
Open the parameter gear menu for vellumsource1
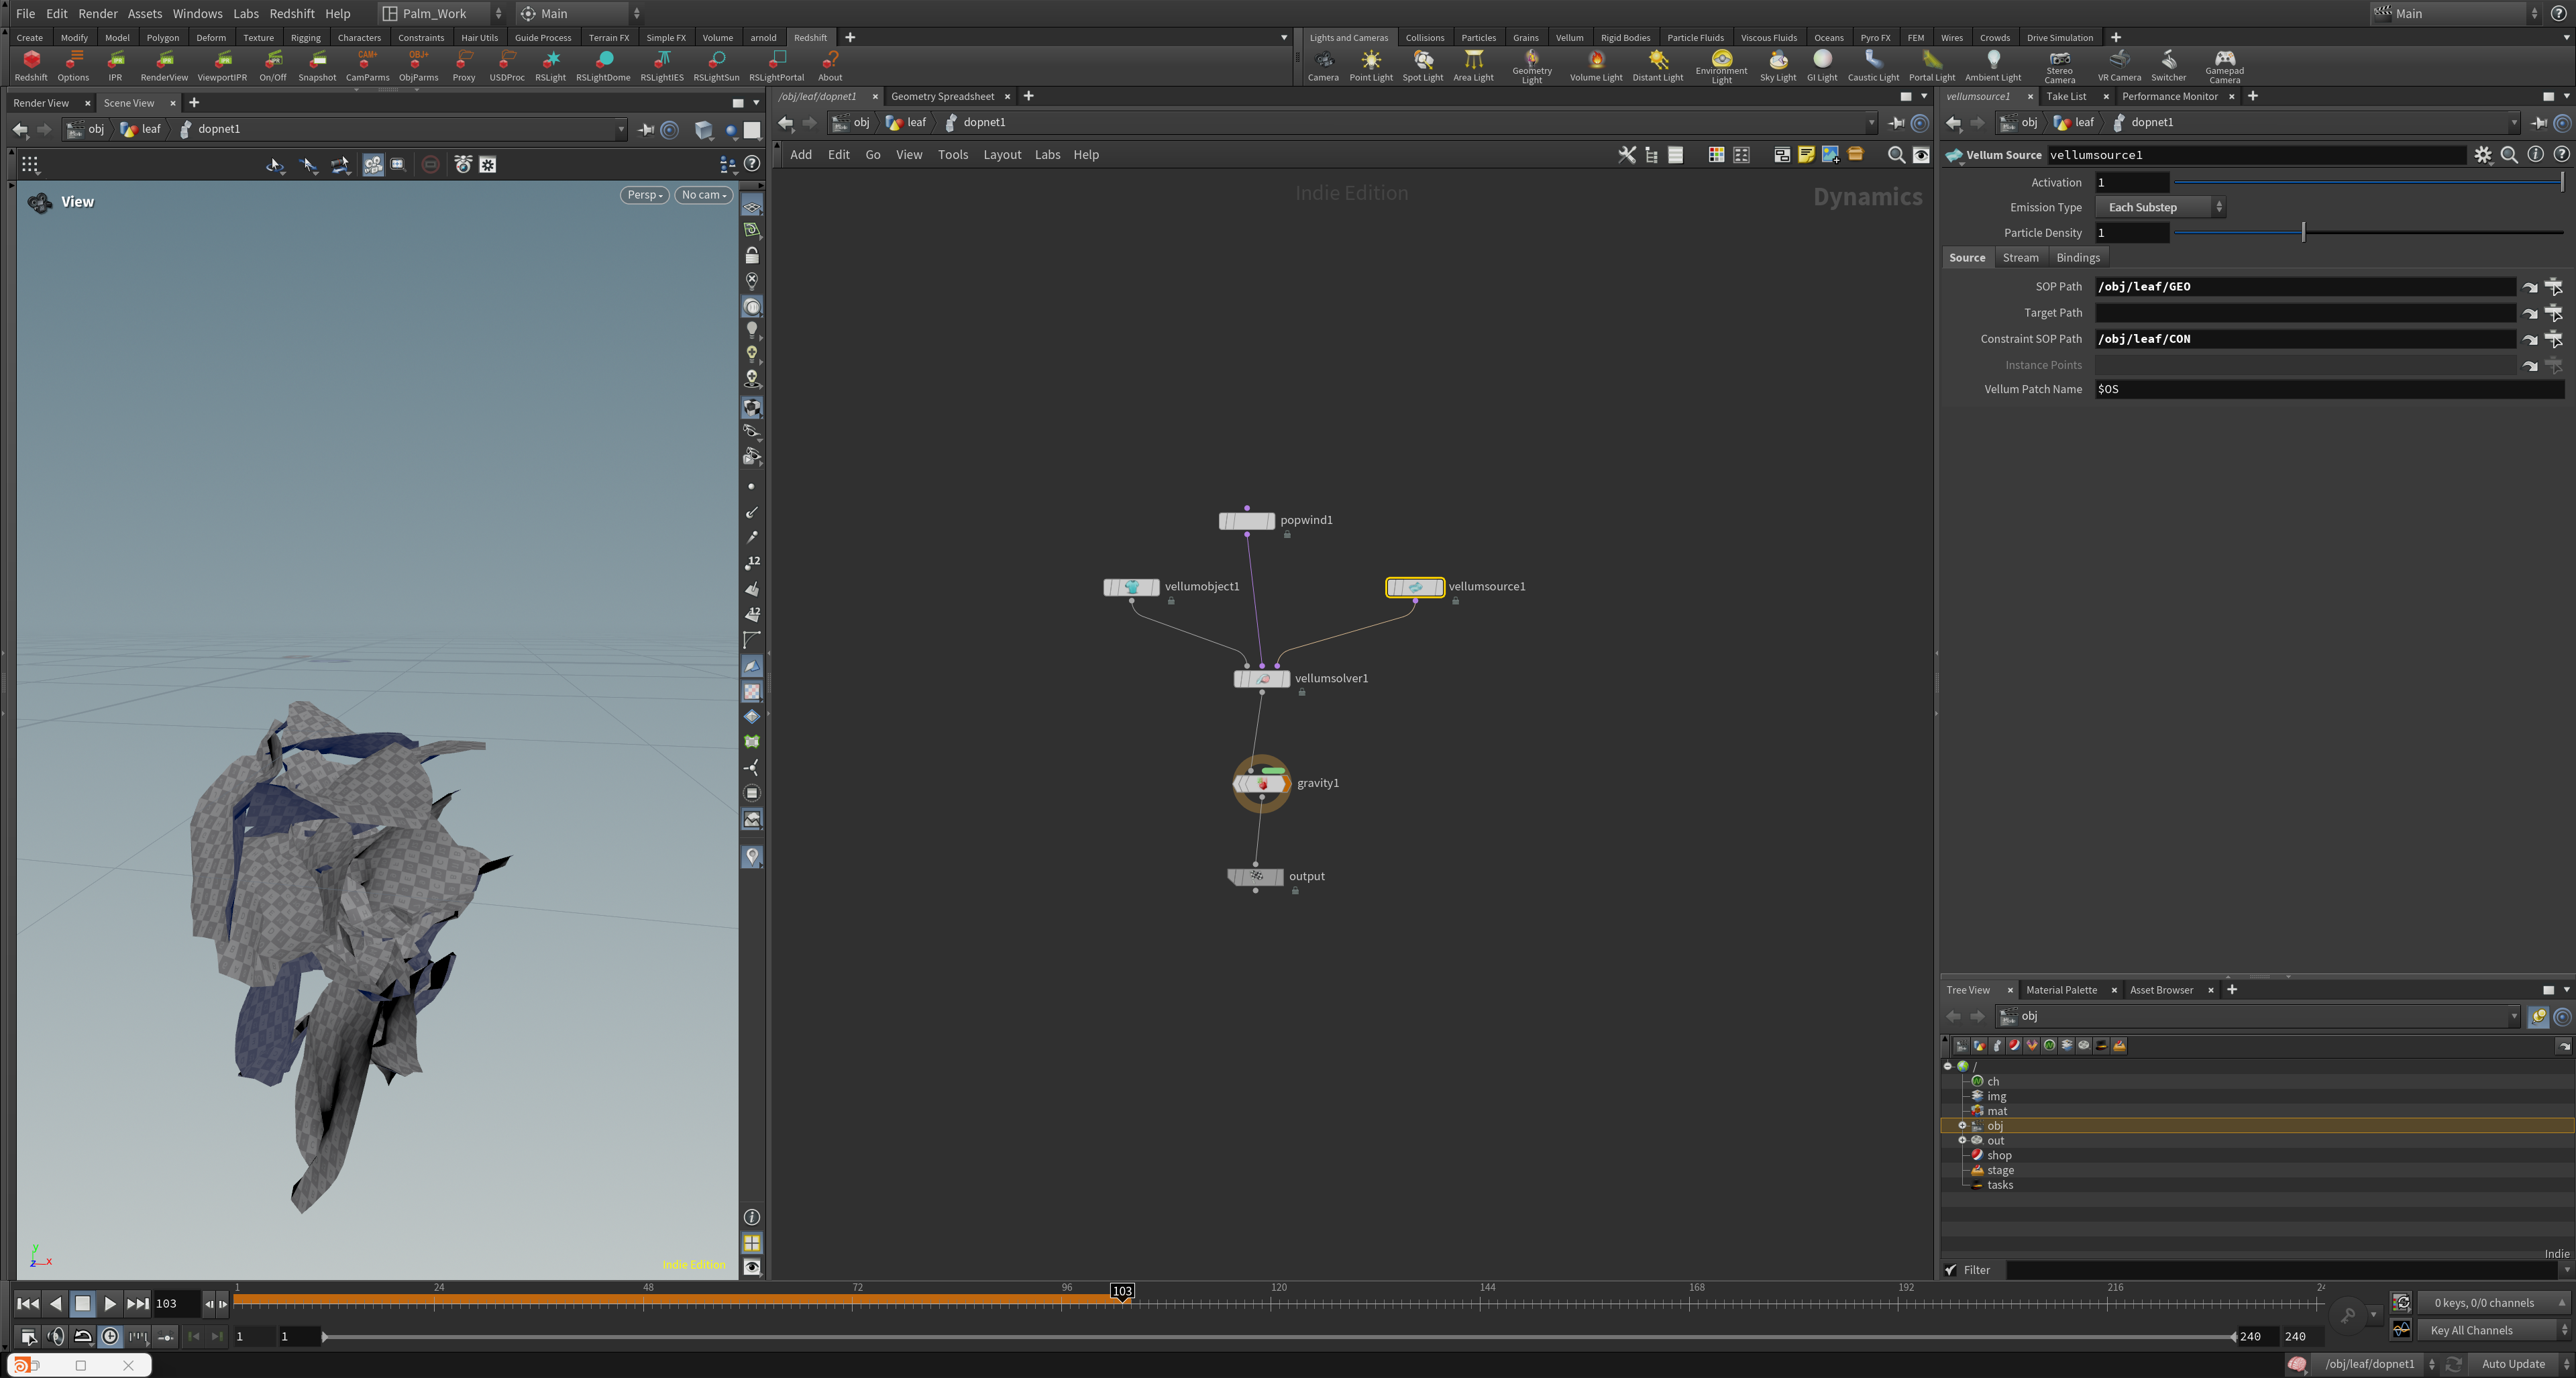tap(2483, 155)
